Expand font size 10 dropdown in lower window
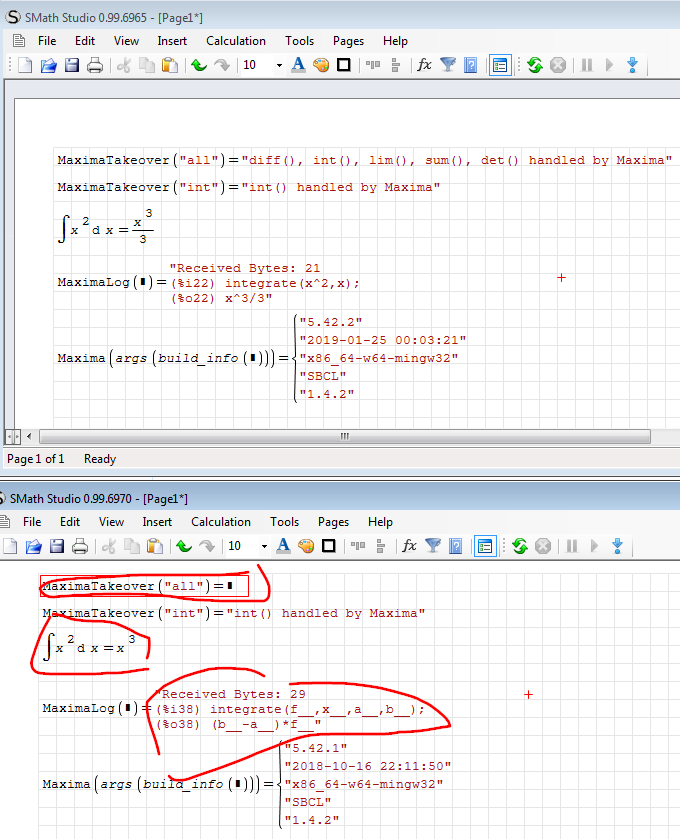This screenshot has width=680, height=839. point(264,546)
